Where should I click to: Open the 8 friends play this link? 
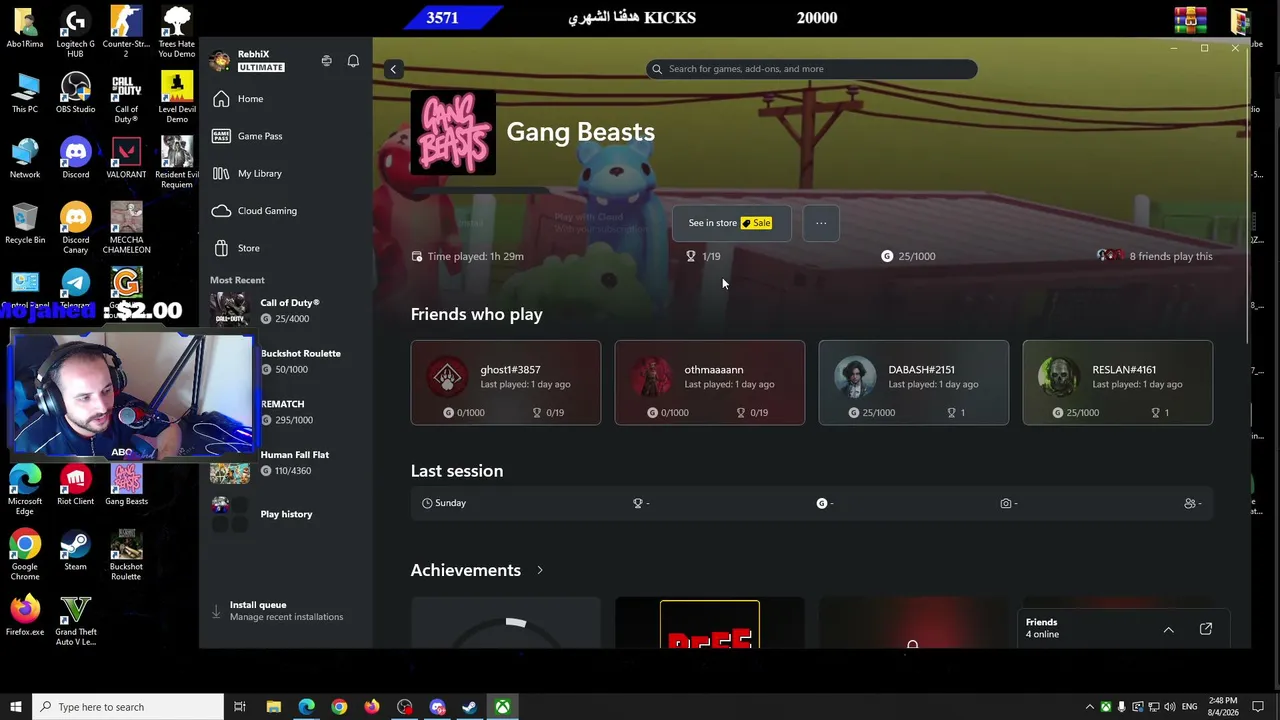pos(1155,256)
